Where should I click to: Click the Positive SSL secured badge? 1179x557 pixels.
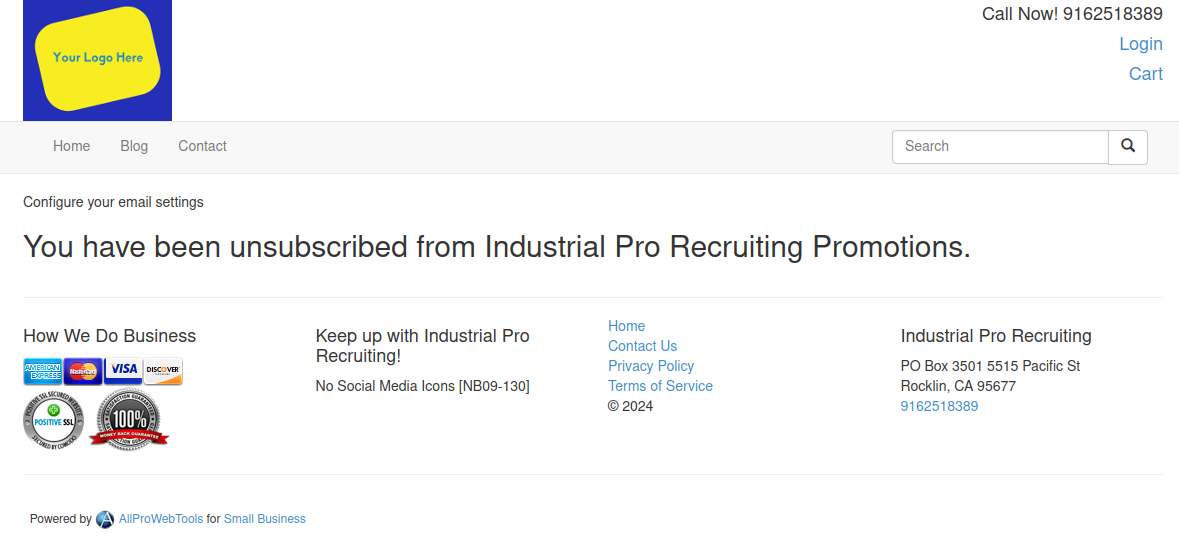click(x=53, y=421)
